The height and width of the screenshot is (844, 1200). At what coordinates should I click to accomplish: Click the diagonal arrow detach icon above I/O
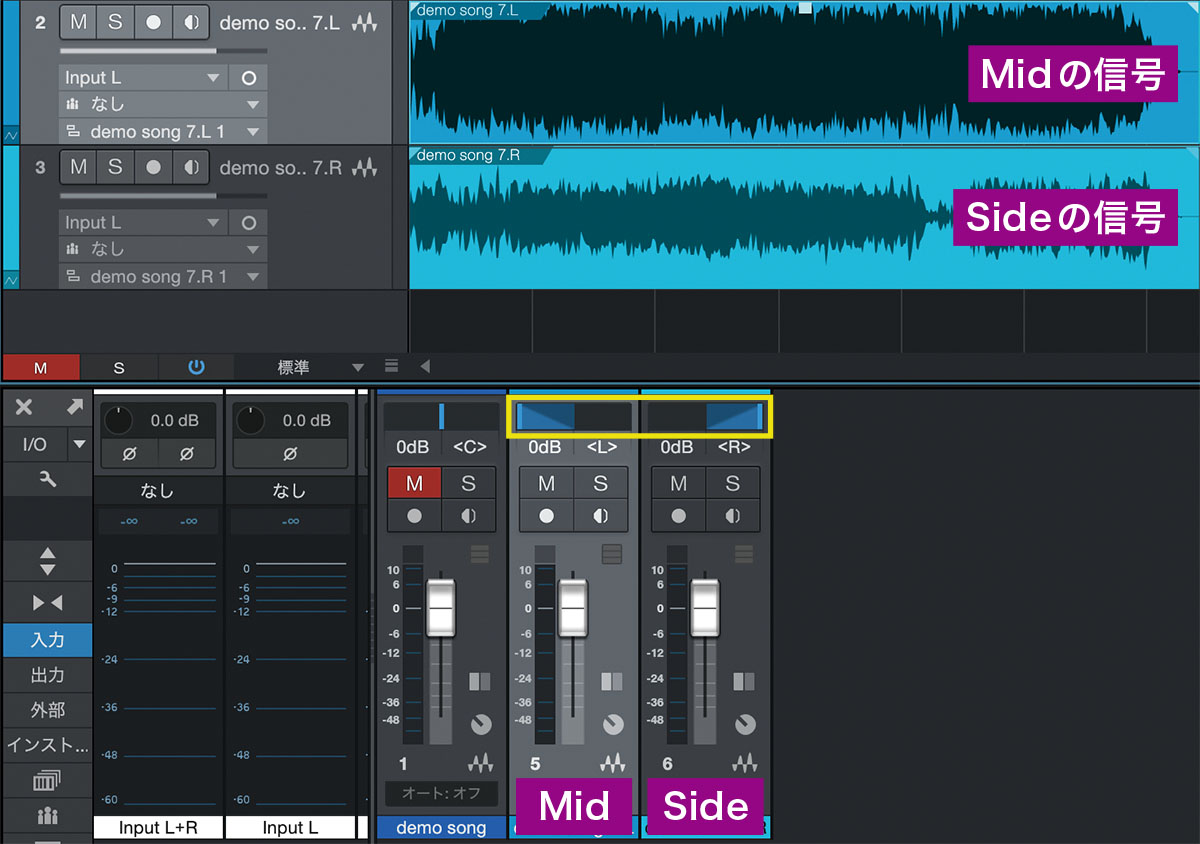(73, 407)
